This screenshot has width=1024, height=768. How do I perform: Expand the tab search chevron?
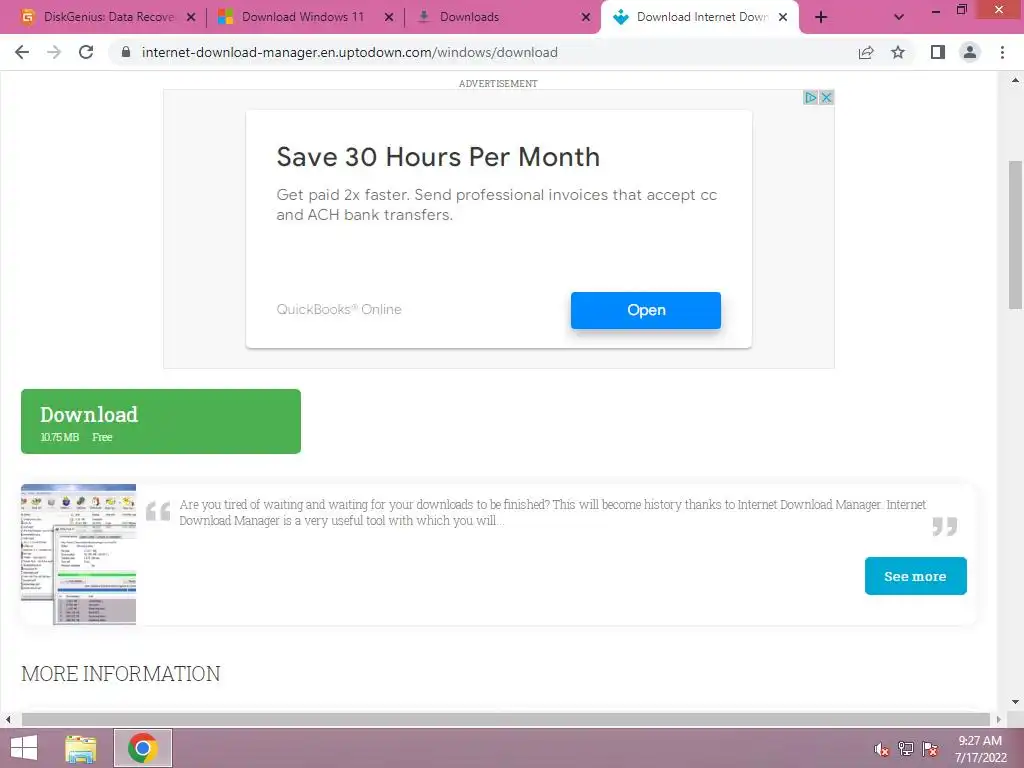point(899,17)
